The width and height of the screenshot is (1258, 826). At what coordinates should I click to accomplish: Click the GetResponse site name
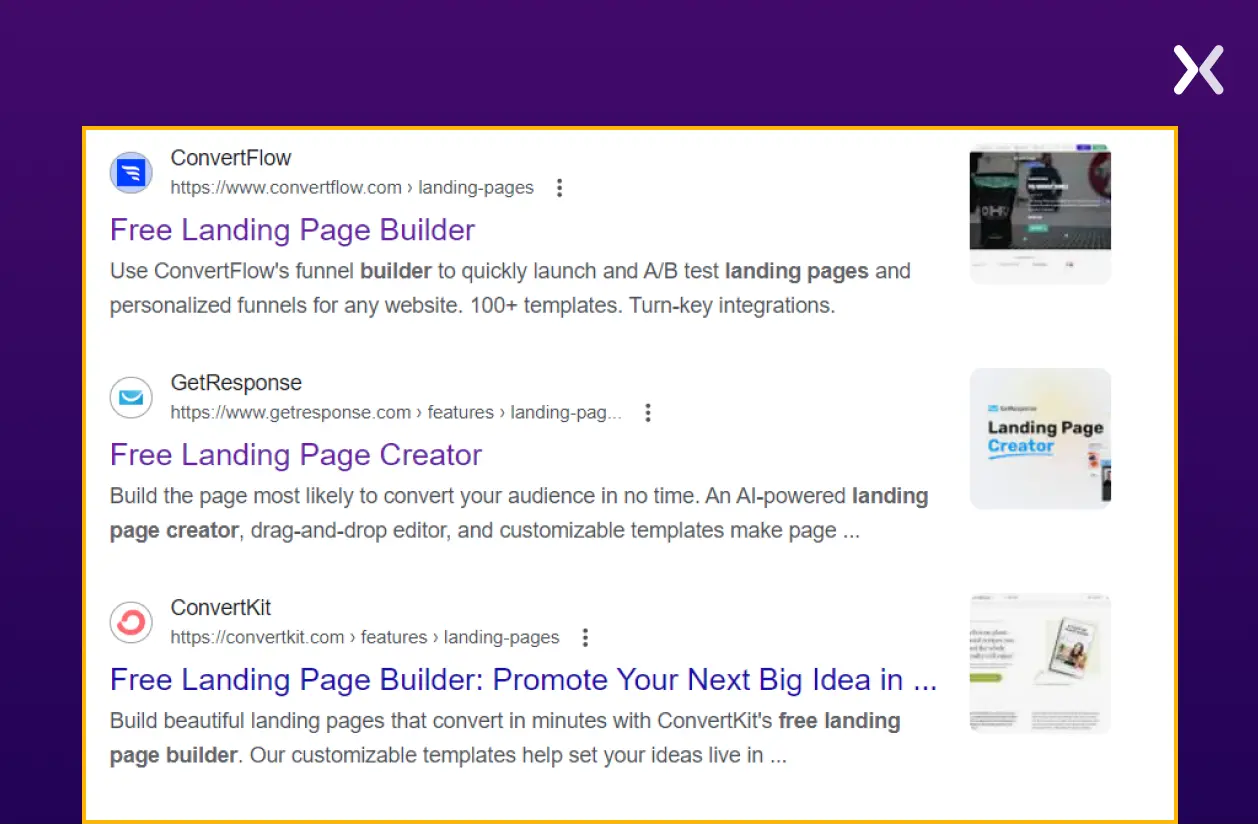236,383
